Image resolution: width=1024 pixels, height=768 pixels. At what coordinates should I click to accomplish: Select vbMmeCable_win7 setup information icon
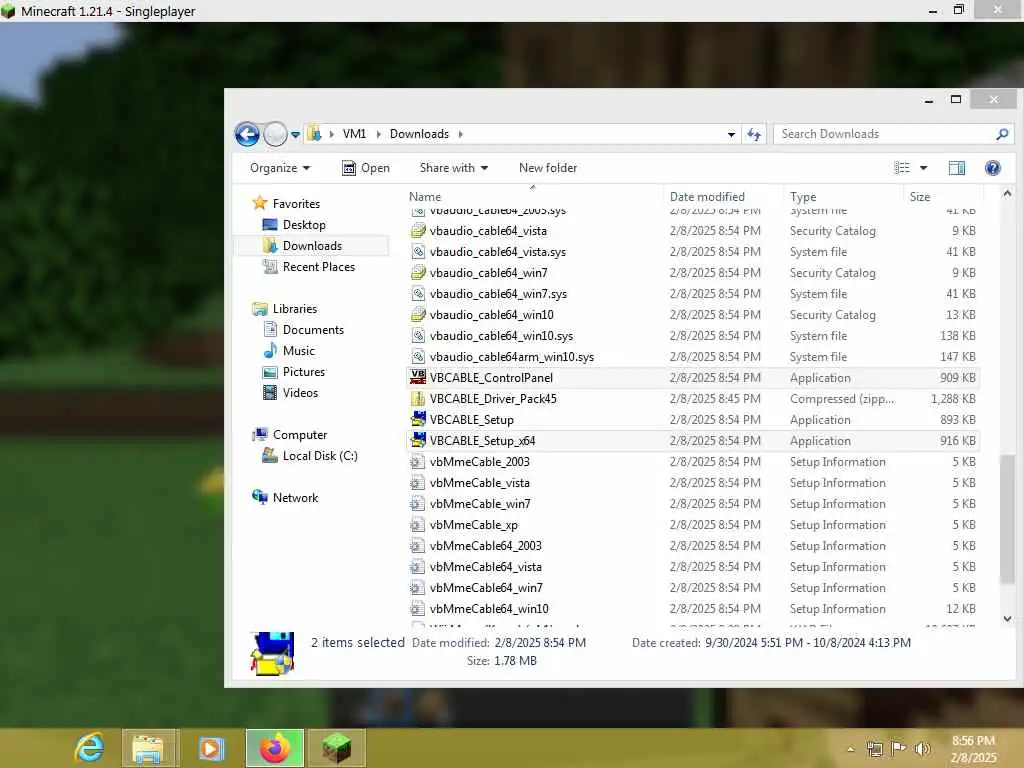click(x=418, y=504)
